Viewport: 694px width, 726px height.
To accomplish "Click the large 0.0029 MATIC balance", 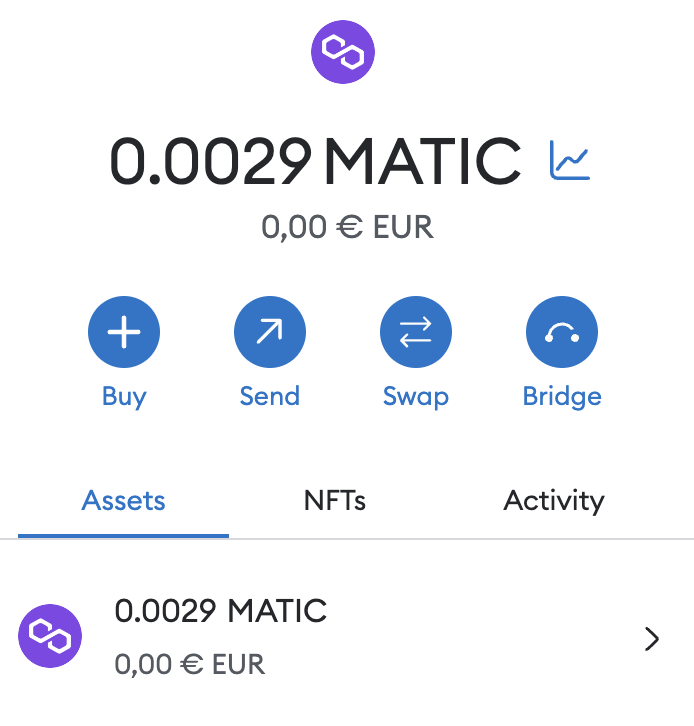I will point(315,161).
